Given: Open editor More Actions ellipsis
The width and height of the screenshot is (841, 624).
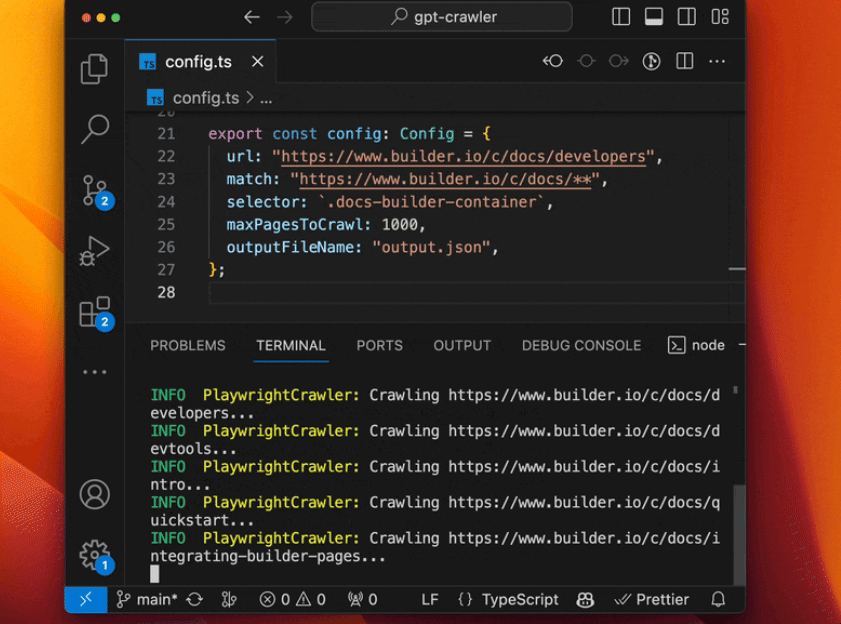Looking at the screenshot, I should tap(717, 61).
